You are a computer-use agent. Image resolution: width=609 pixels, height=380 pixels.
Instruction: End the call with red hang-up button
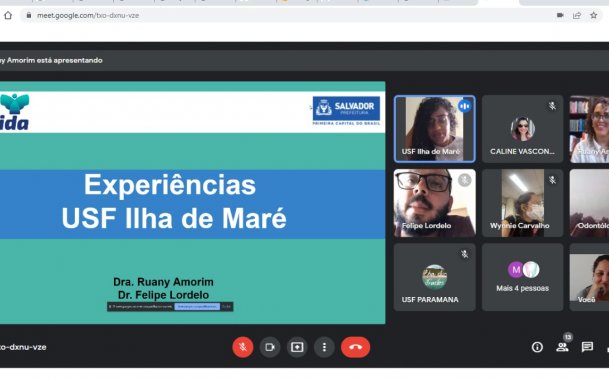(x=355, y=347)
